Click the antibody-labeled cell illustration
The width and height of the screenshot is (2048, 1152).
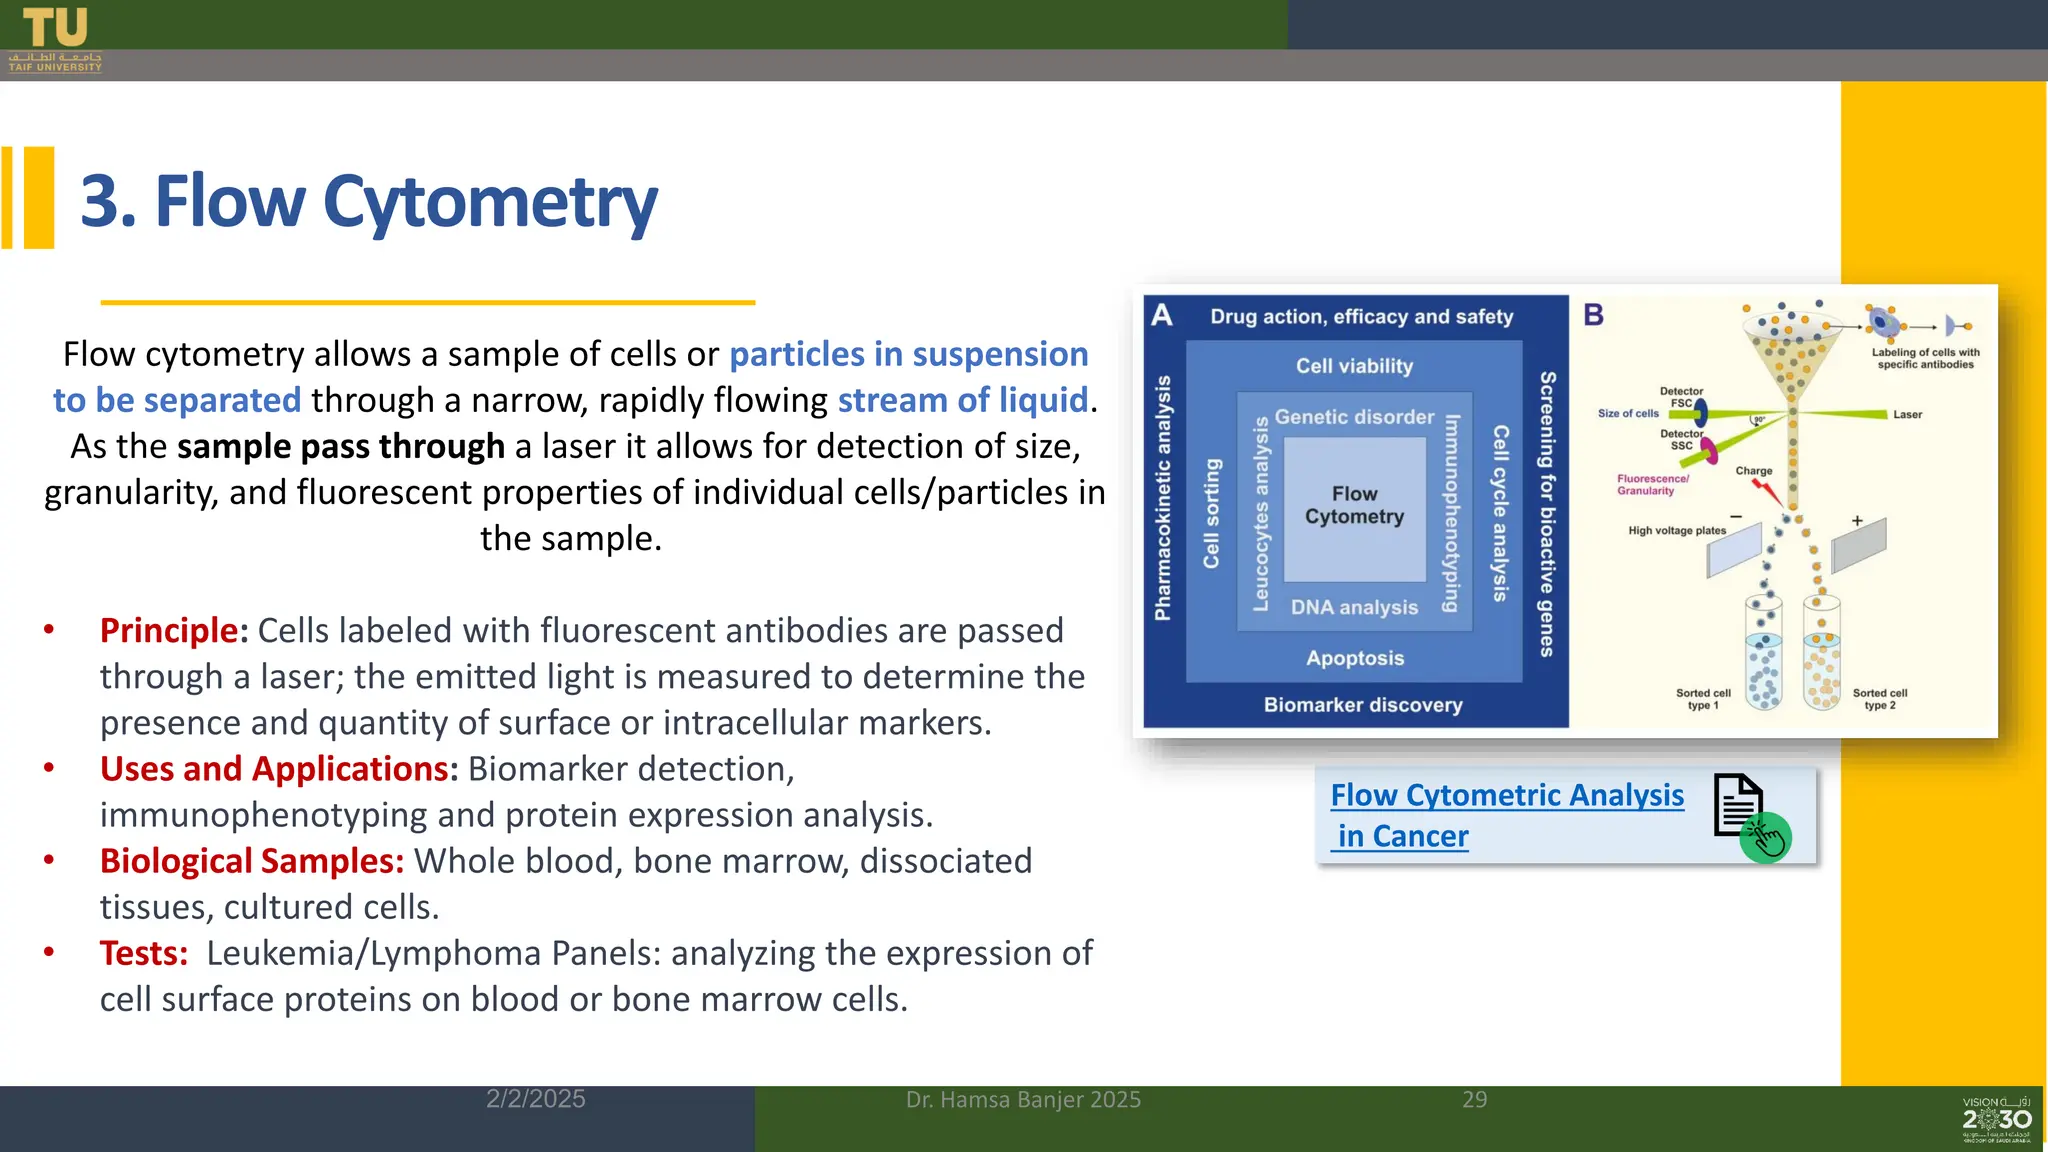pyautogui.click(x=1885, y=323)
